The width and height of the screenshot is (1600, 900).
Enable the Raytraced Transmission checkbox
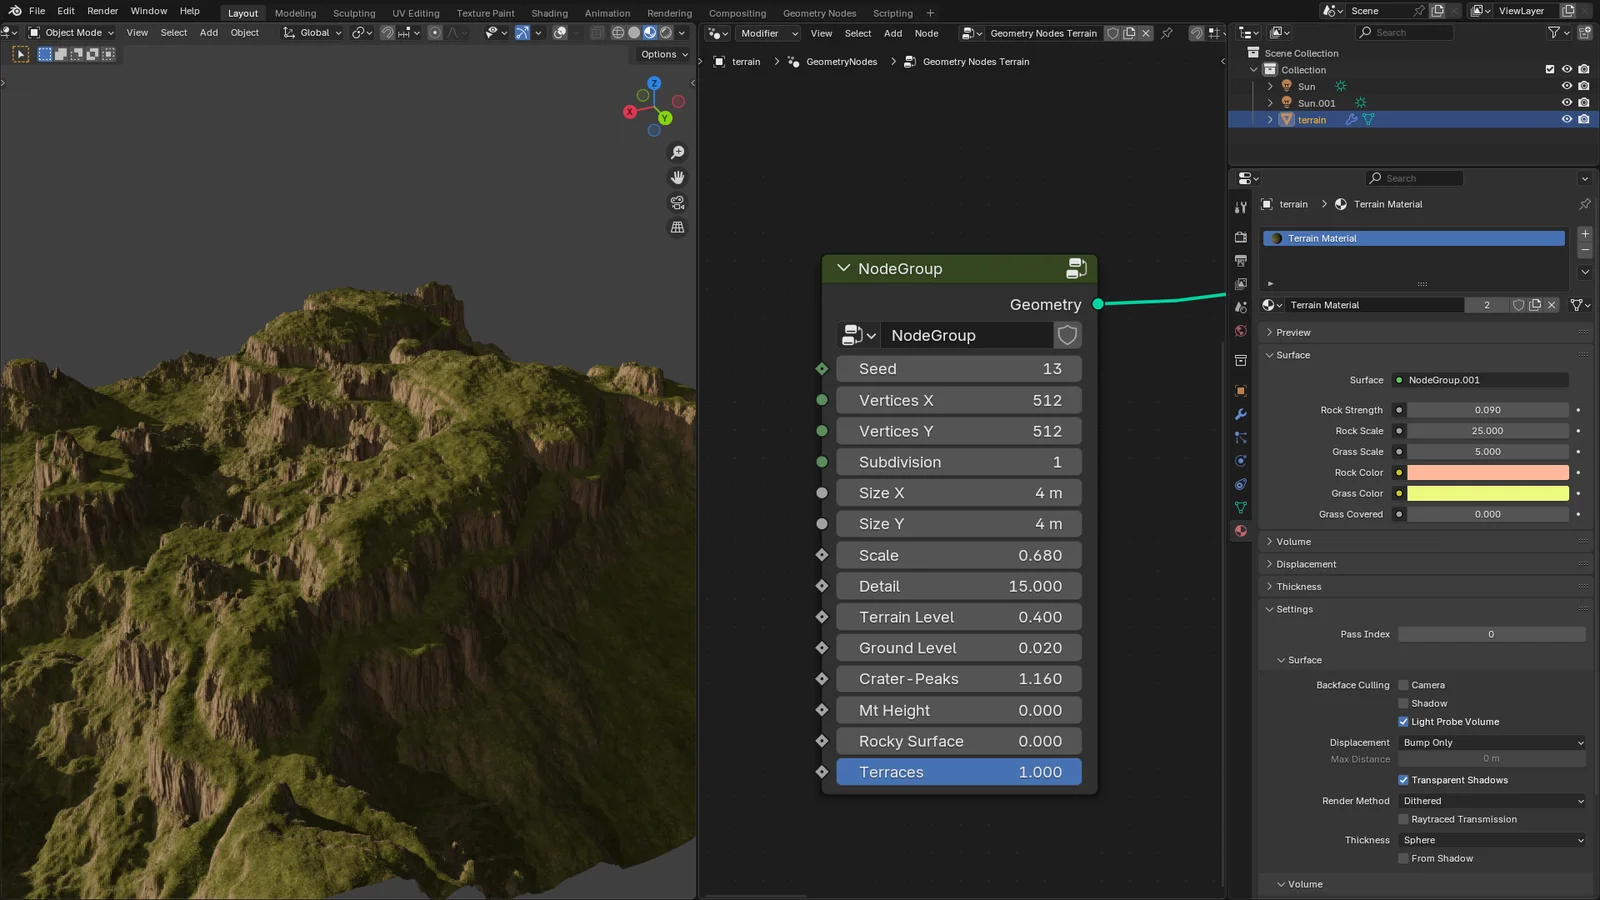coord(1404,819)
